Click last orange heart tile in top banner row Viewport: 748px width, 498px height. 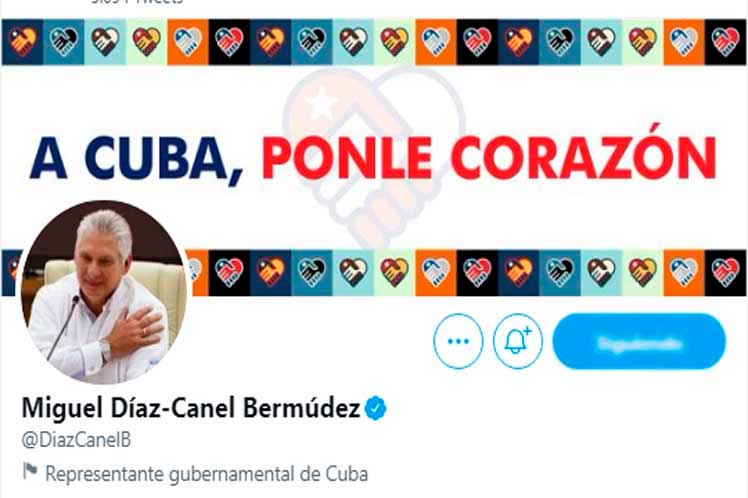click(684, 42)
